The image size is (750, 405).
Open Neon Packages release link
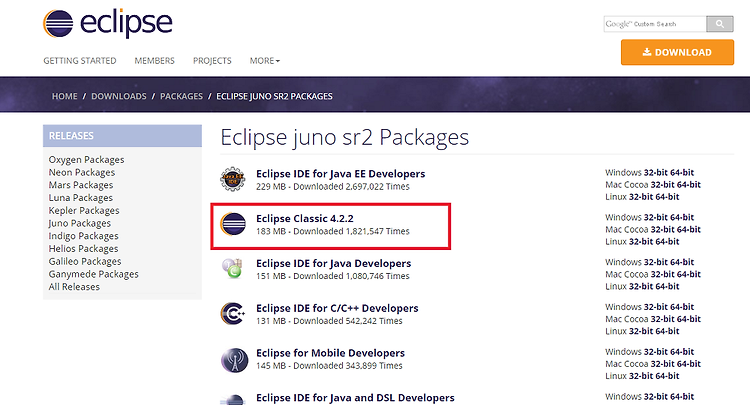tap(82, 173)
